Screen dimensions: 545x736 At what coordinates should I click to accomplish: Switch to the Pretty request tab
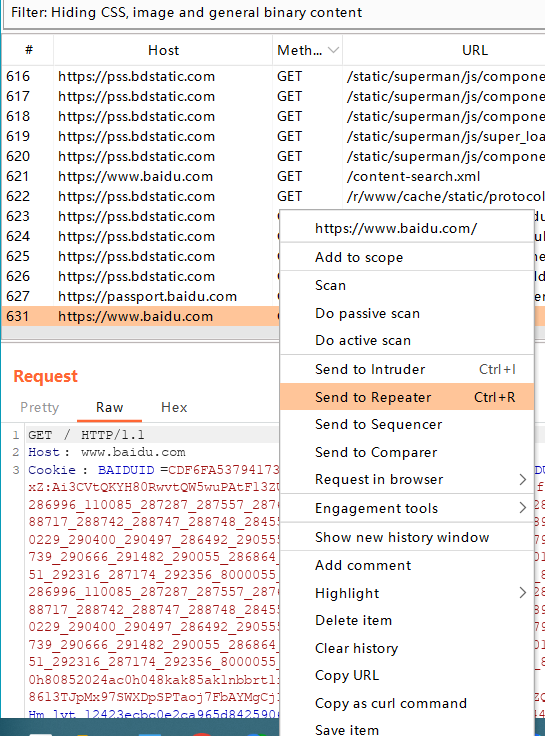coord(39,407)
